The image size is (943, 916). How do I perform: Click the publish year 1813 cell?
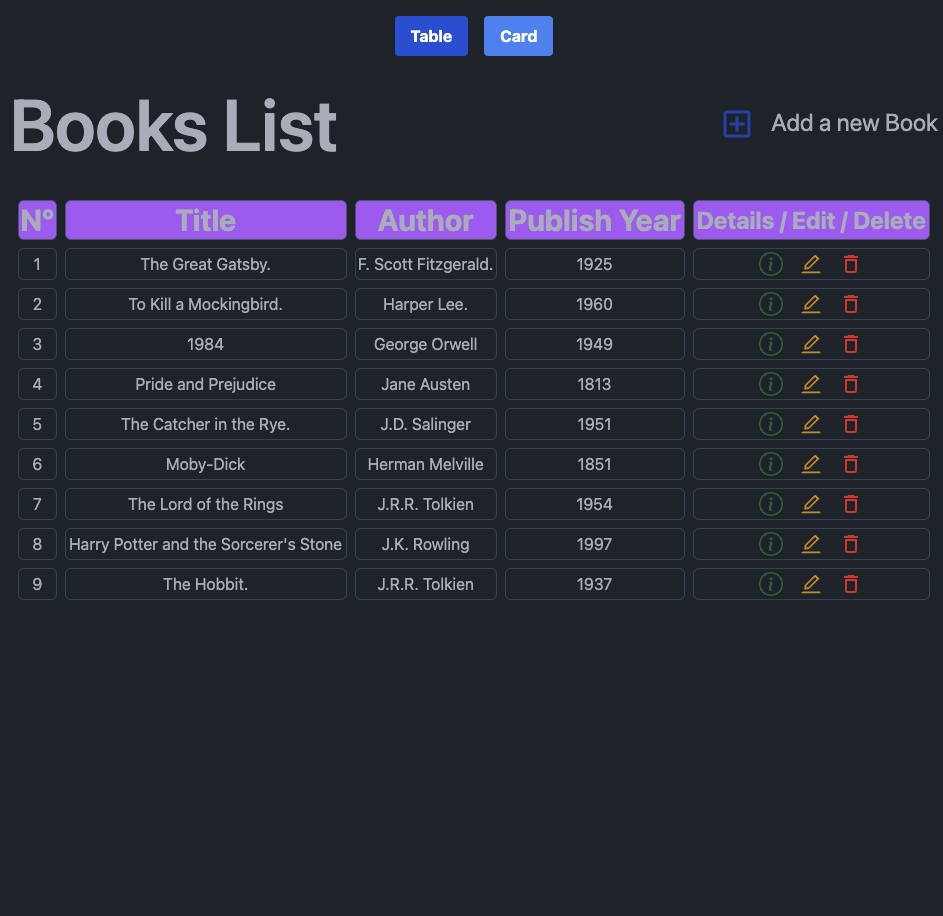(x=595, y=384)
